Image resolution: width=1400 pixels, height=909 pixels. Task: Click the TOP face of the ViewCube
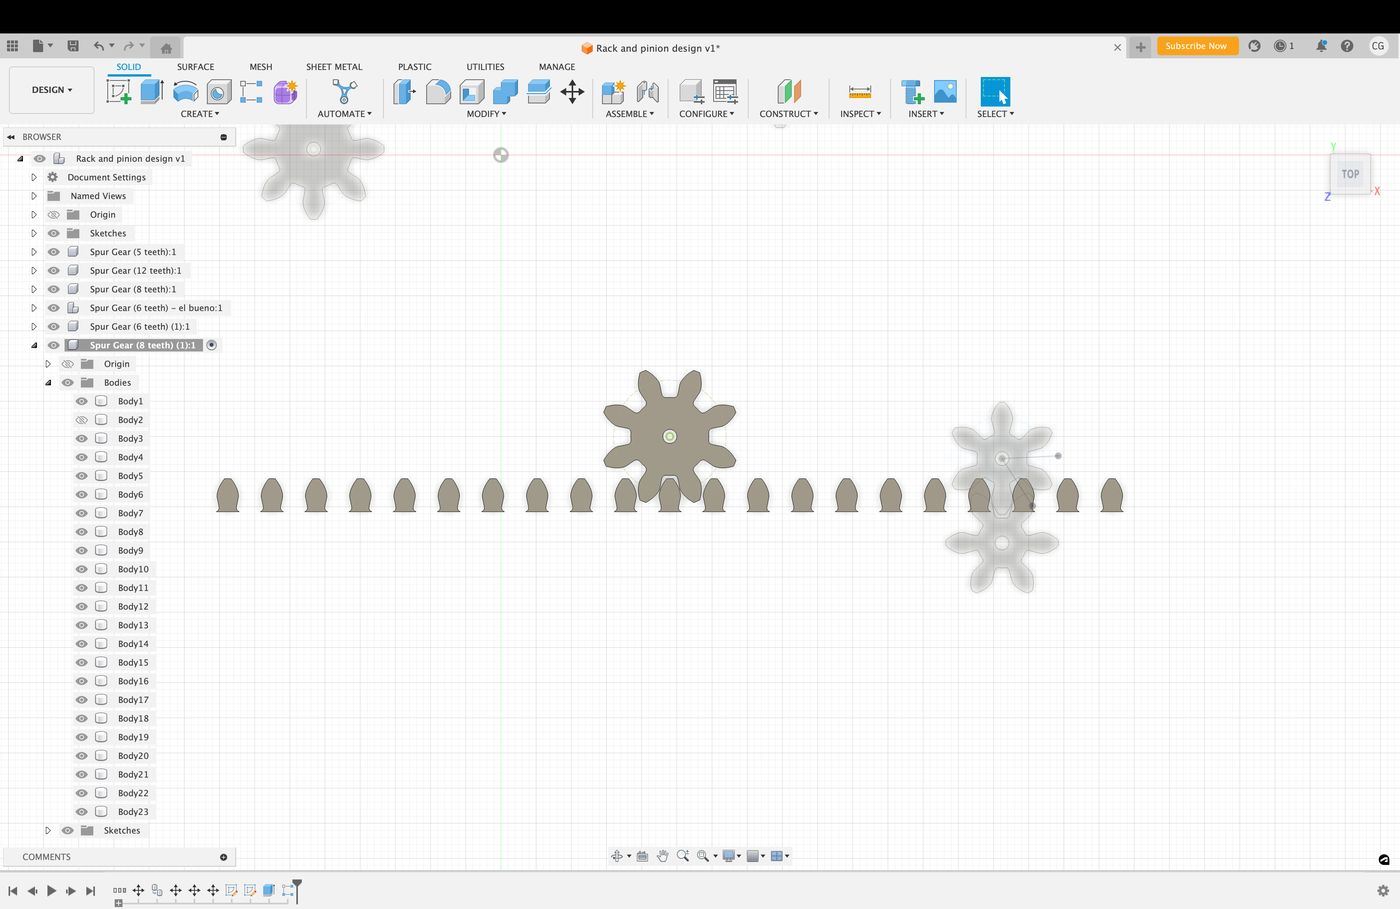(1350, 174)
